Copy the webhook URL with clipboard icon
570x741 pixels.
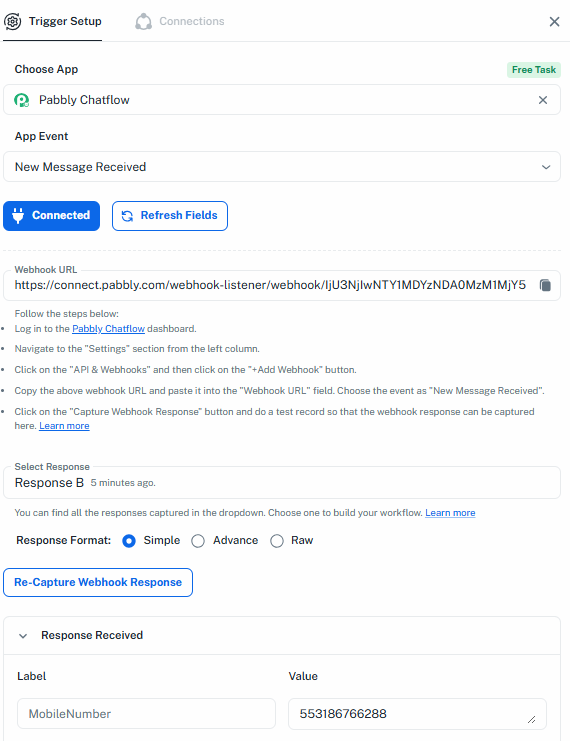click(545, 285)
